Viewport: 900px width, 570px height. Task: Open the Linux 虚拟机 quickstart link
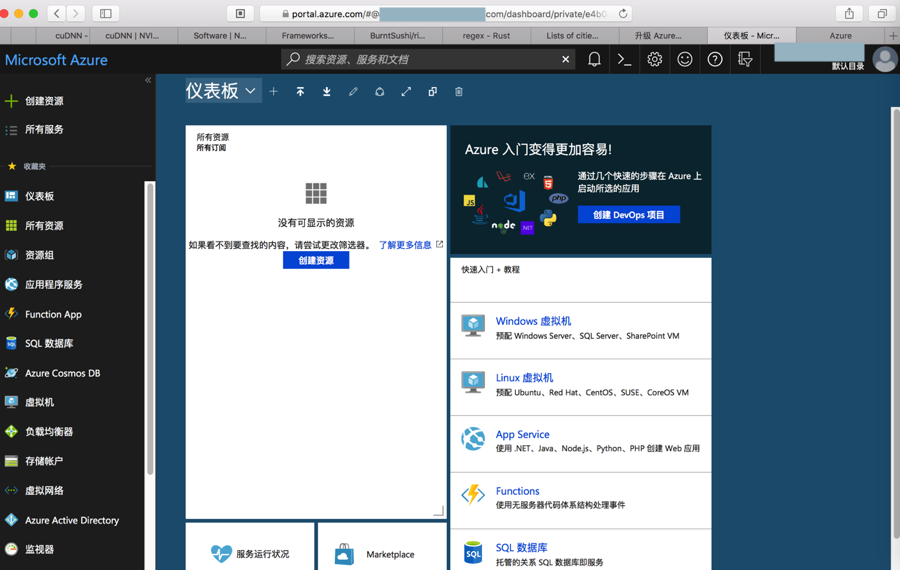[x=524, y=378]
